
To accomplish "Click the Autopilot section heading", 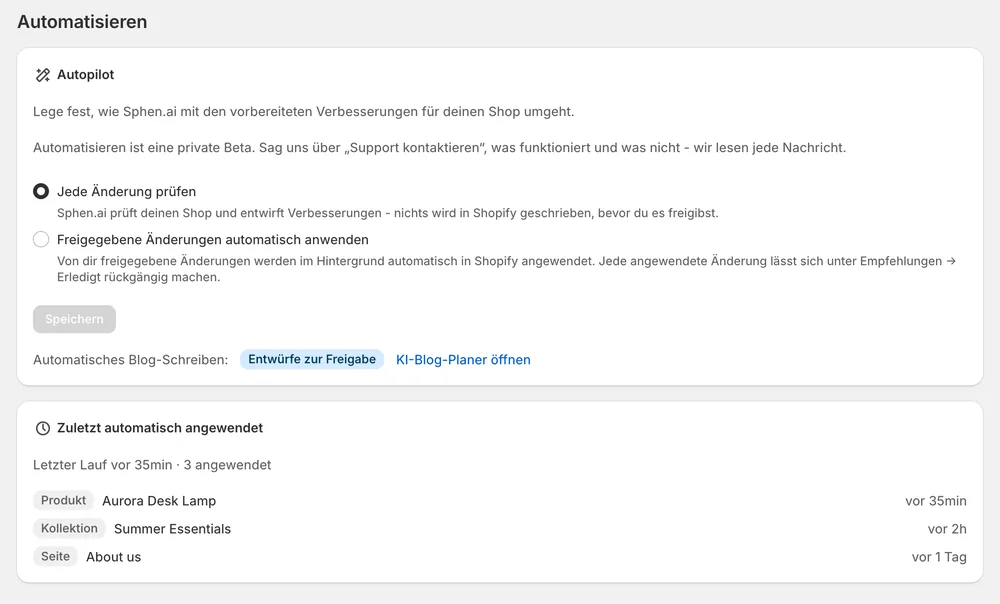I will click(x=85, y=75).
